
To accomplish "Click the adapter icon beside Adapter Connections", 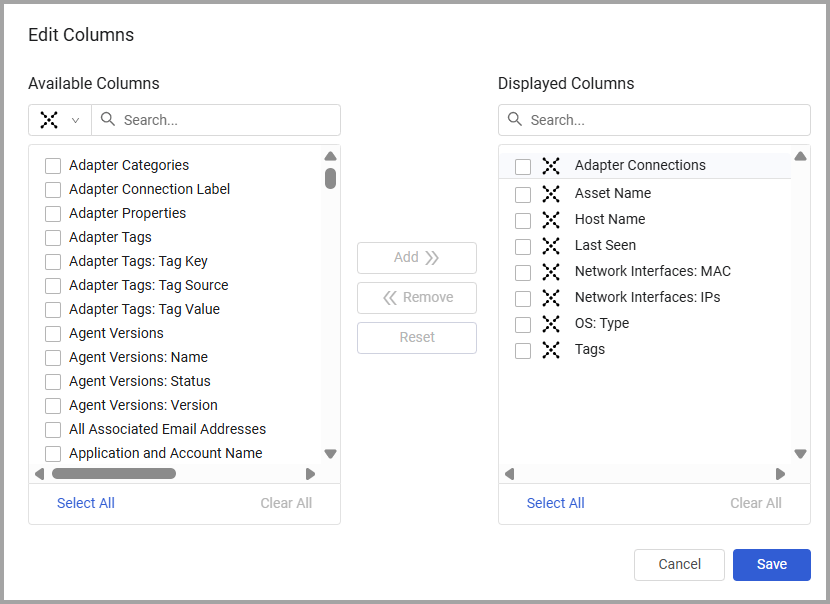I will (550, 166).
